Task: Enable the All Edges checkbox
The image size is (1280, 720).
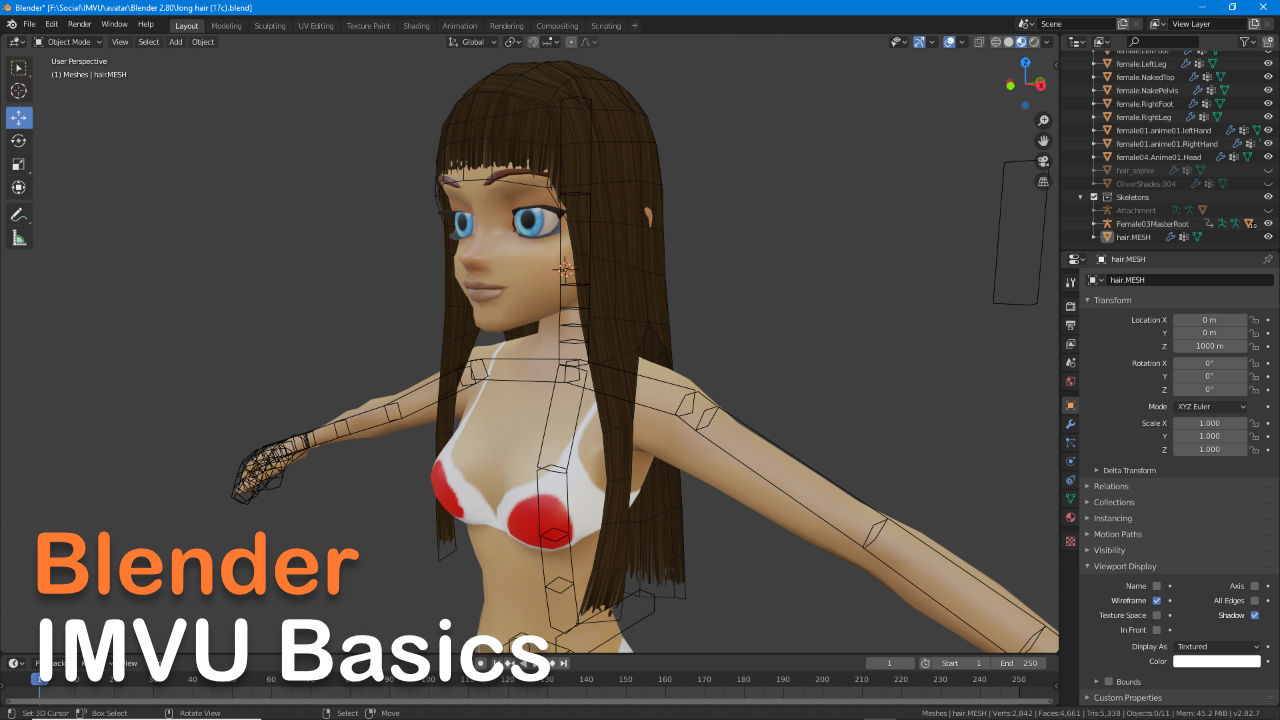Action: (x=1254, y=601)
